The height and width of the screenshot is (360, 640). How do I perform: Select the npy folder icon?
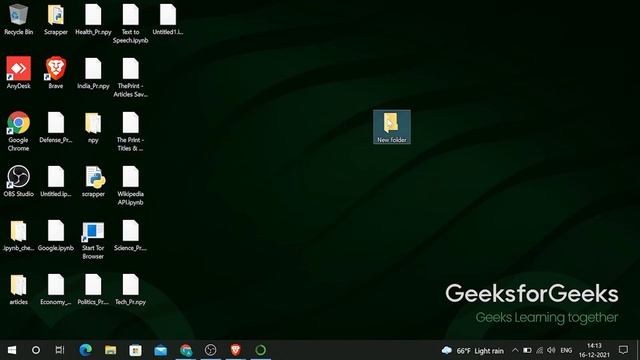click(93, 127)
